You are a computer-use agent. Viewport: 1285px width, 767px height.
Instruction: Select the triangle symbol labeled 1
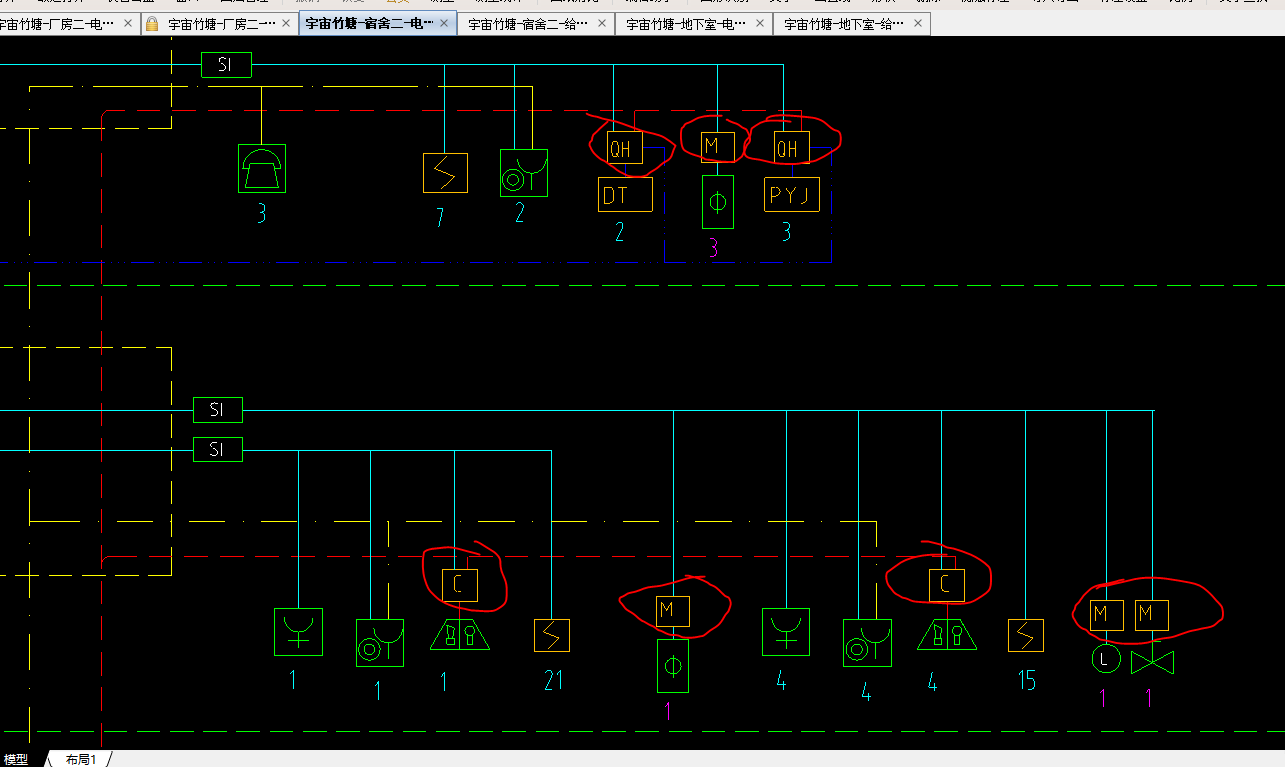click(460, 635)
